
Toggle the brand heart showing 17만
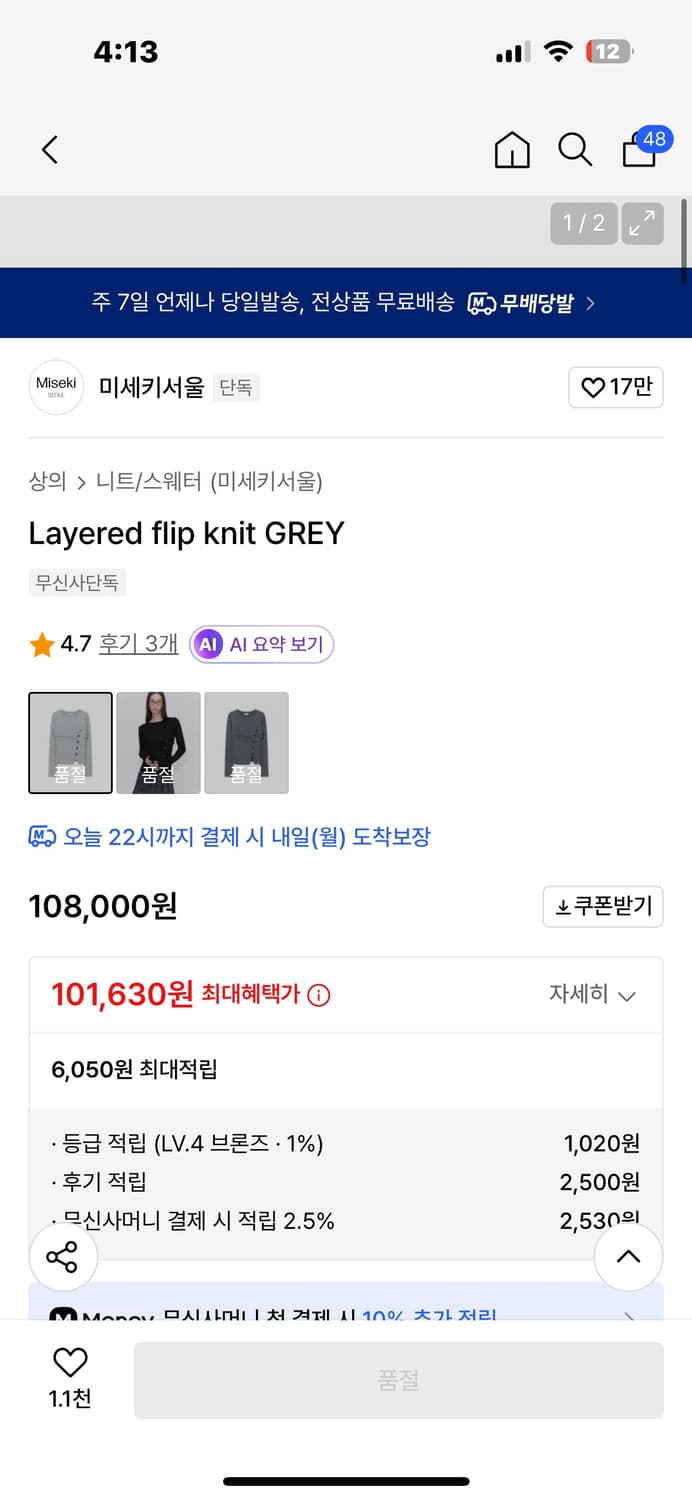click(x=616, y=387)
